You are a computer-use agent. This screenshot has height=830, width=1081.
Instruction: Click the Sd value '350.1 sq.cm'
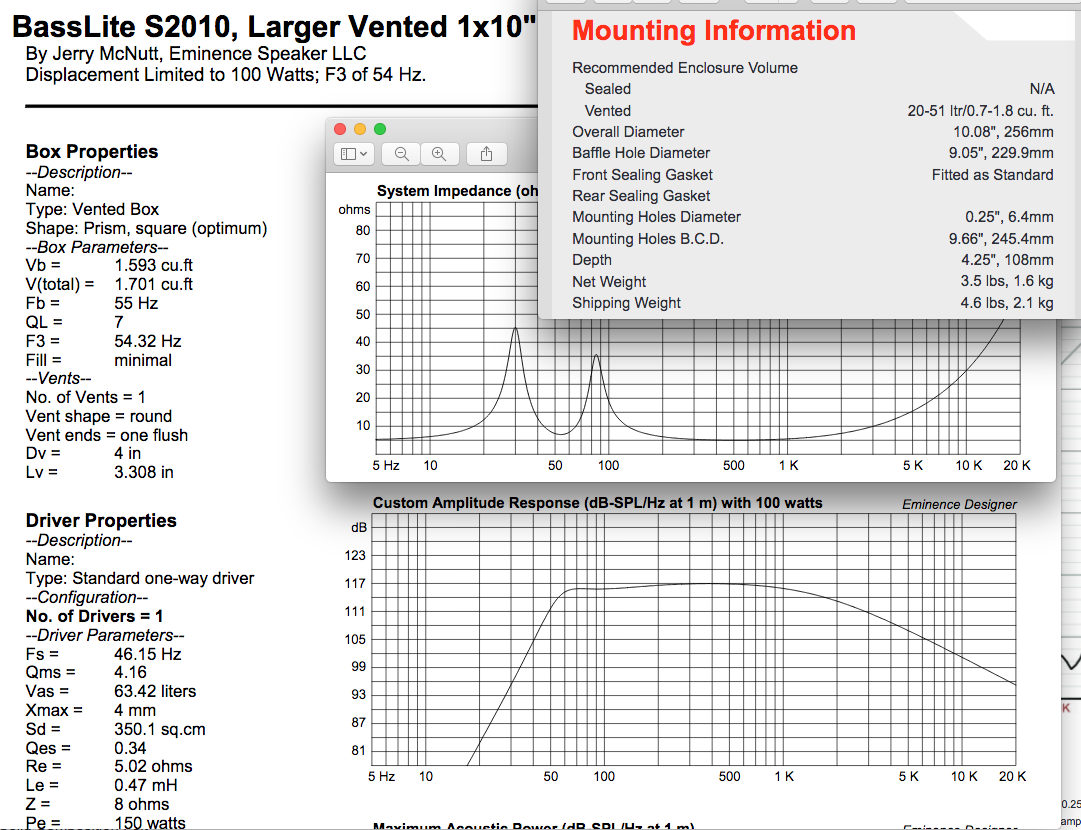tap(159, 729)
